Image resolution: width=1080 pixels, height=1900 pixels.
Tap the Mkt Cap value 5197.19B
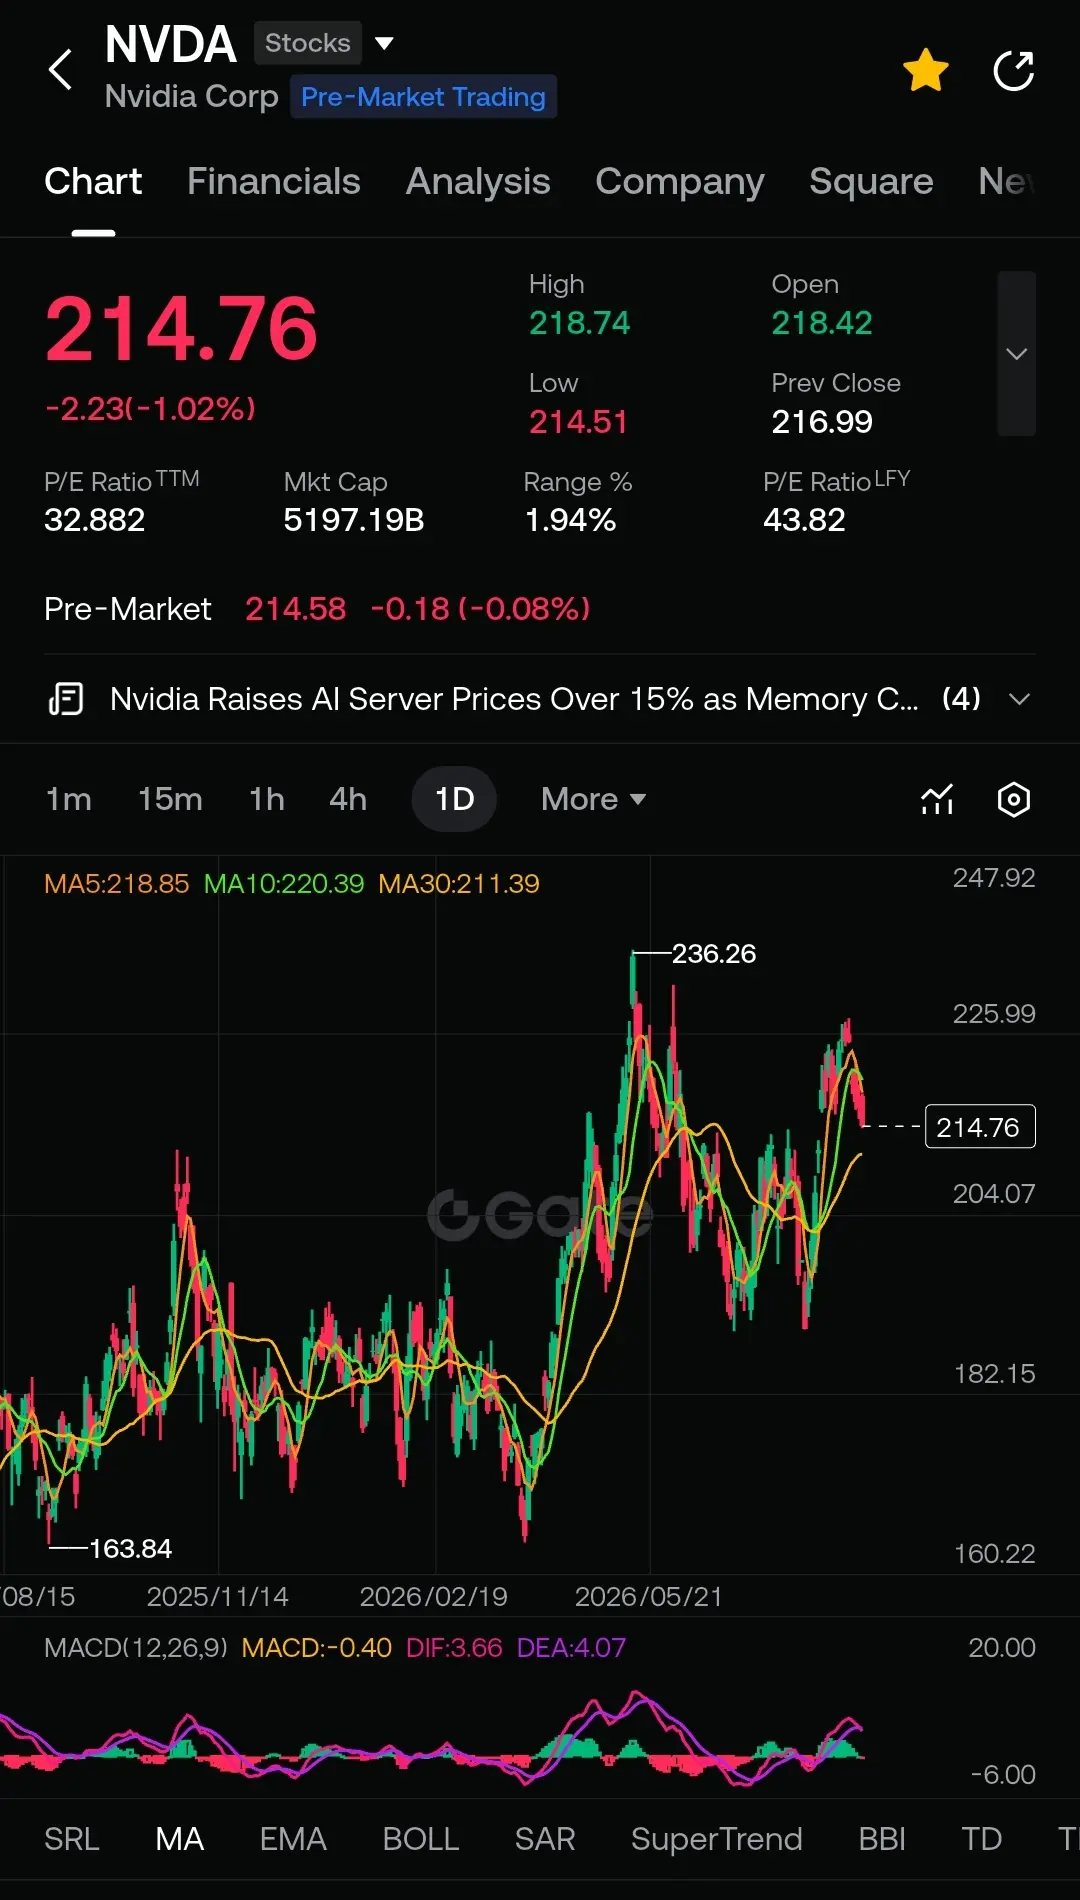[x=354, y=520]
